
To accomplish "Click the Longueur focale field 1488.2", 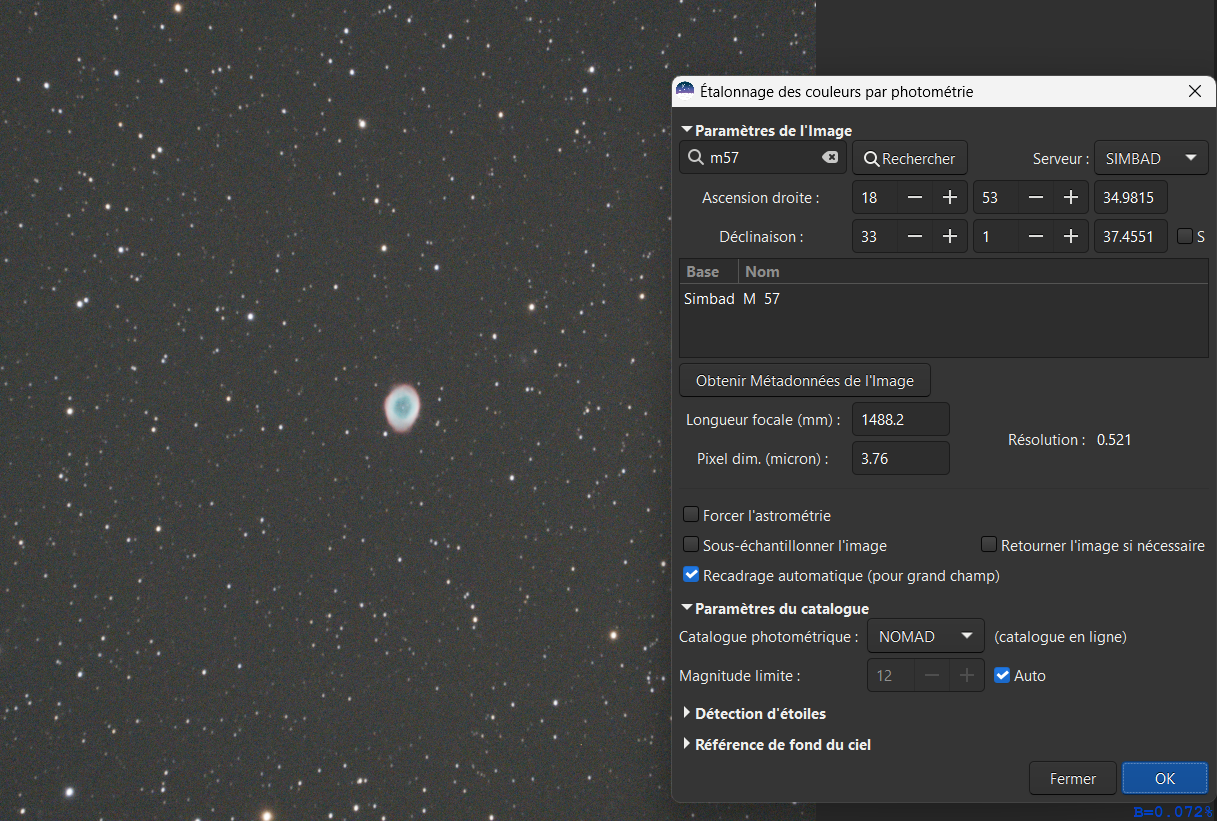I will click(900, 419).
